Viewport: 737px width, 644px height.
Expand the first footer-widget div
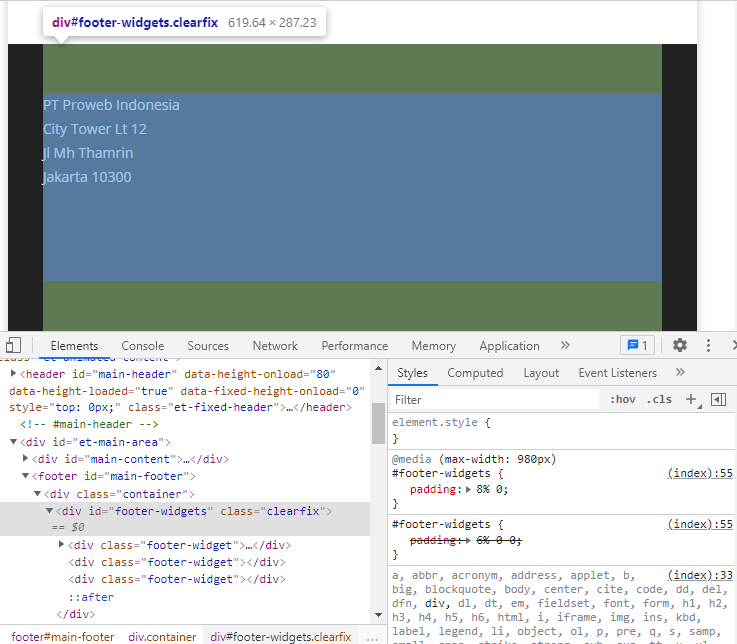point(61,544)
